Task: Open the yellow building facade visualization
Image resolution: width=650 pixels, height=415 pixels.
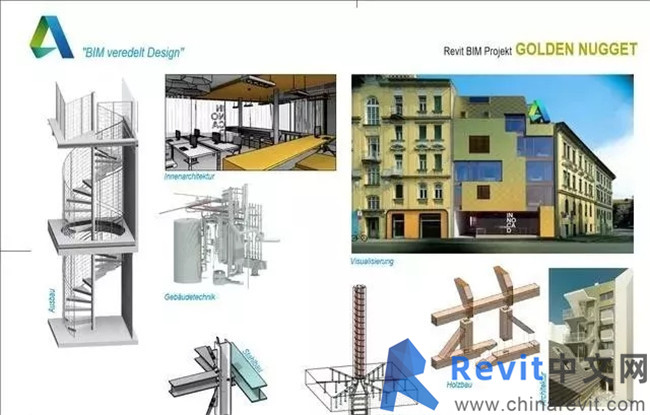Action: coord(492,164)
